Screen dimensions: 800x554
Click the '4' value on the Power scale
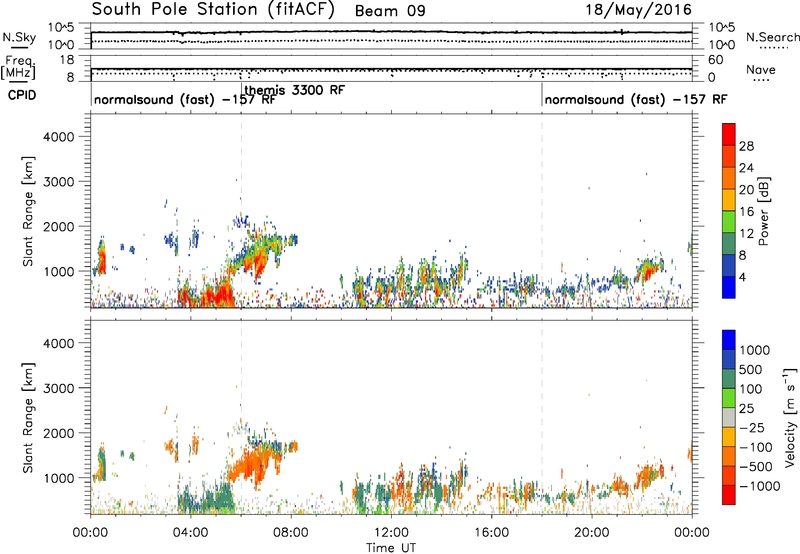tap(744, 278)
